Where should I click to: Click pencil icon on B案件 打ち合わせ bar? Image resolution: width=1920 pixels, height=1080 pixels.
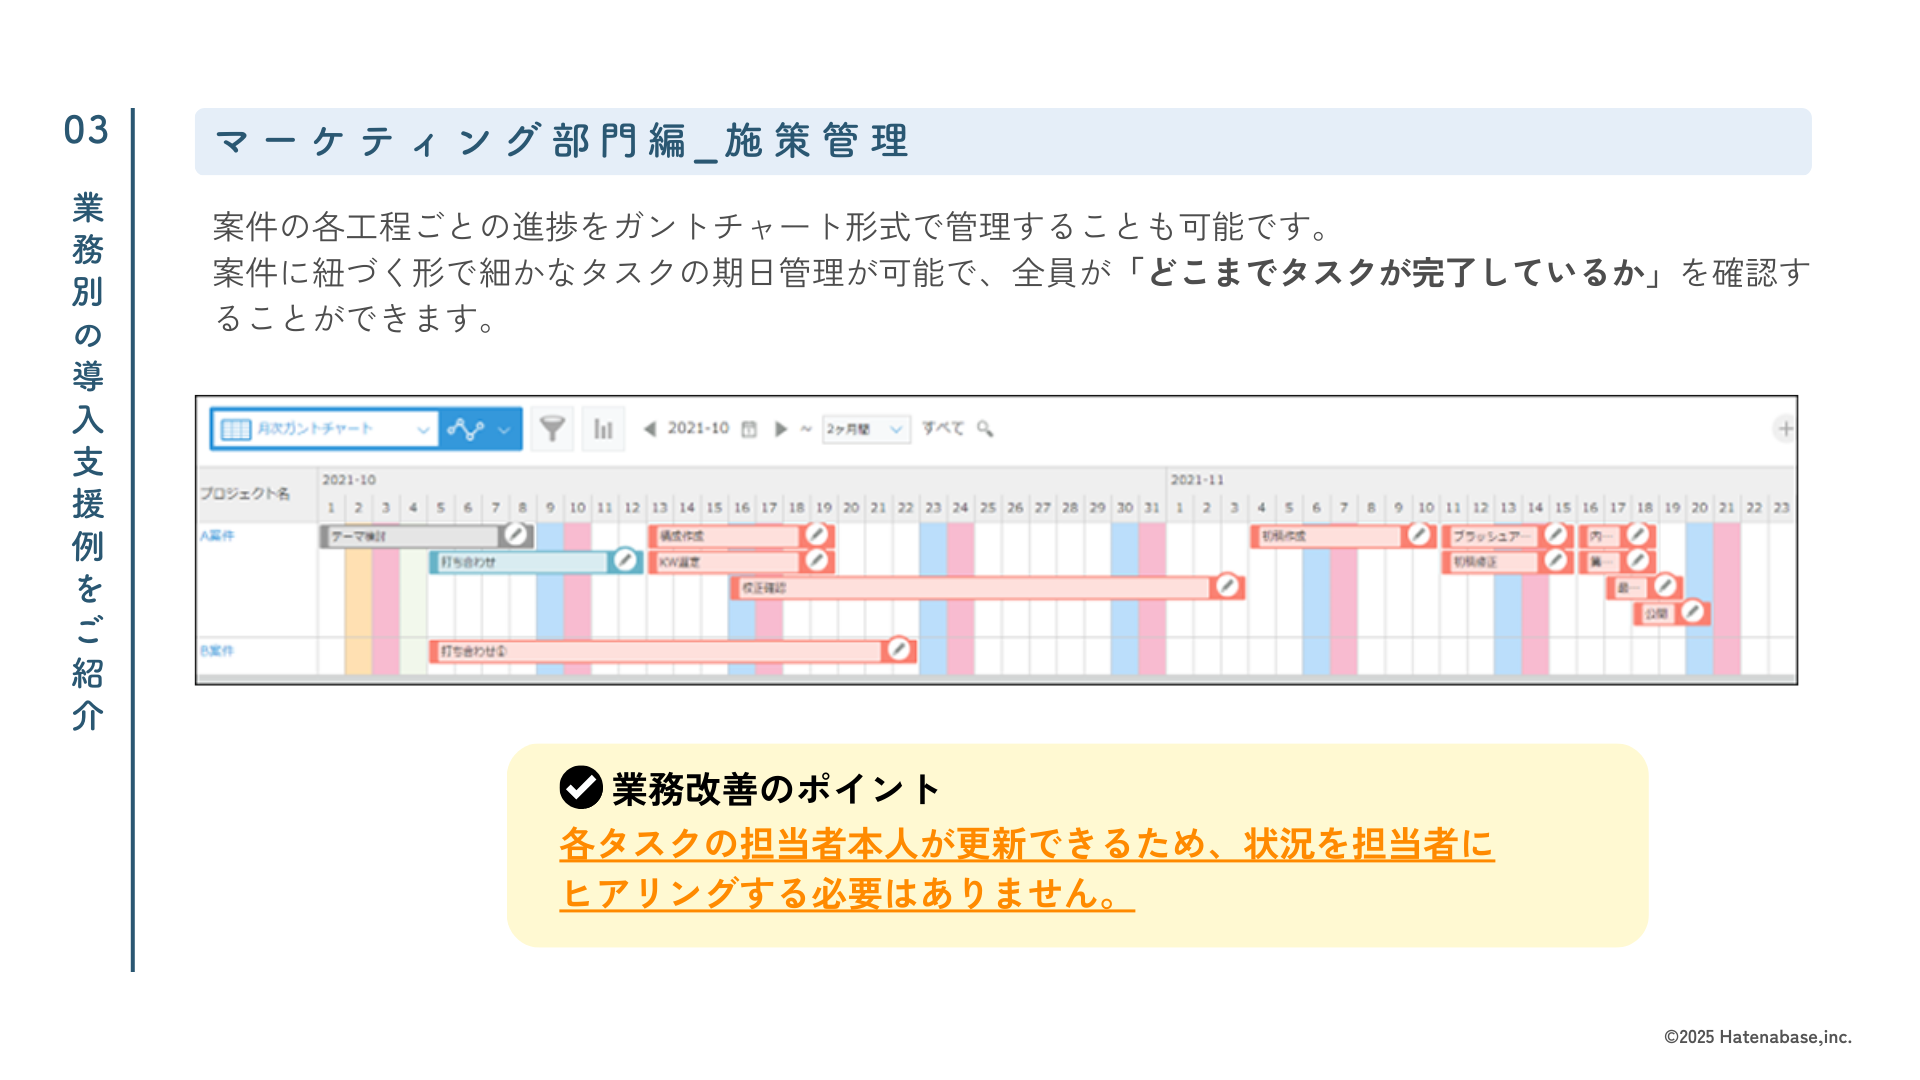(x=899, y=650)
